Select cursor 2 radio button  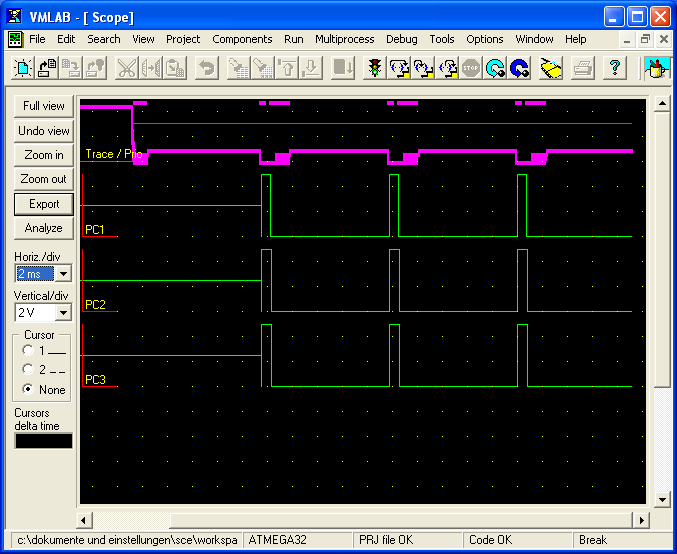28,369
